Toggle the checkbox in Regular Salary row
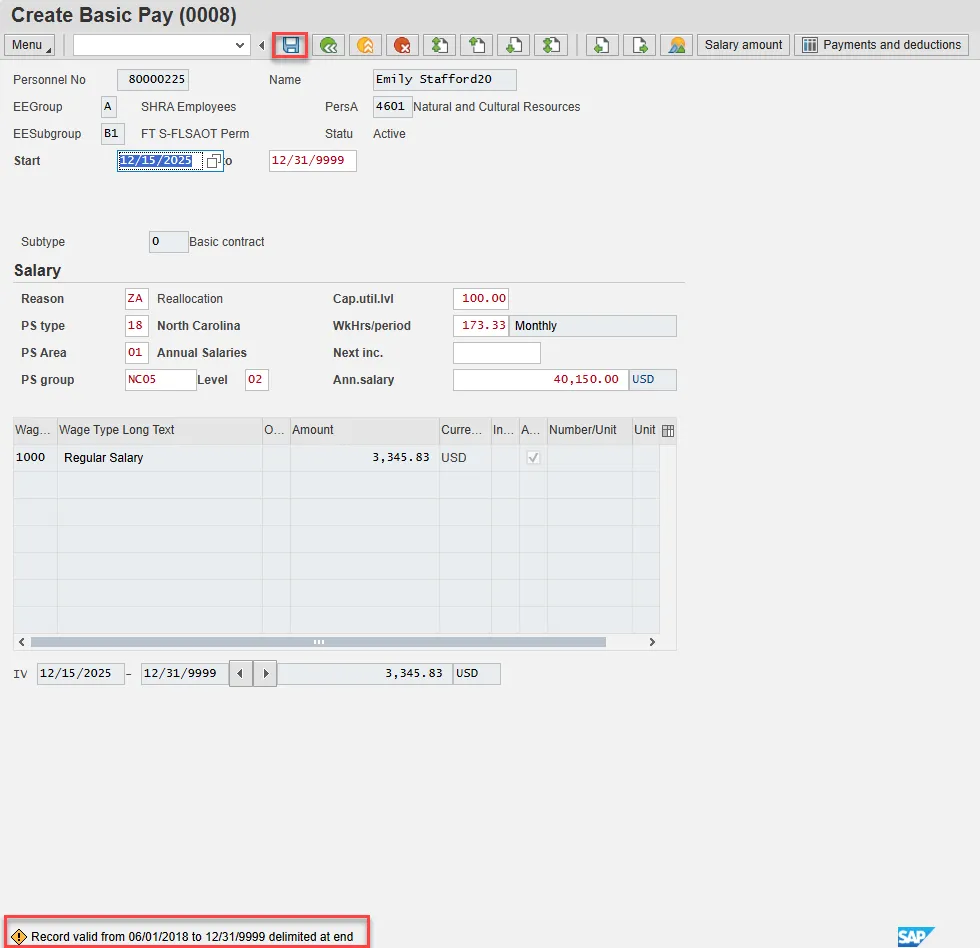980x948 pixels. pos(533,457)
